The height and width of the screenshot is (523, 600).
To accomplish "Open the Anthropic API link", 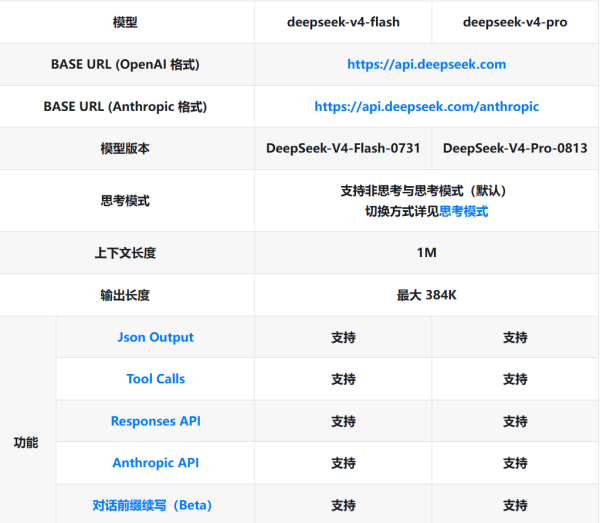I will pos(155,463).
